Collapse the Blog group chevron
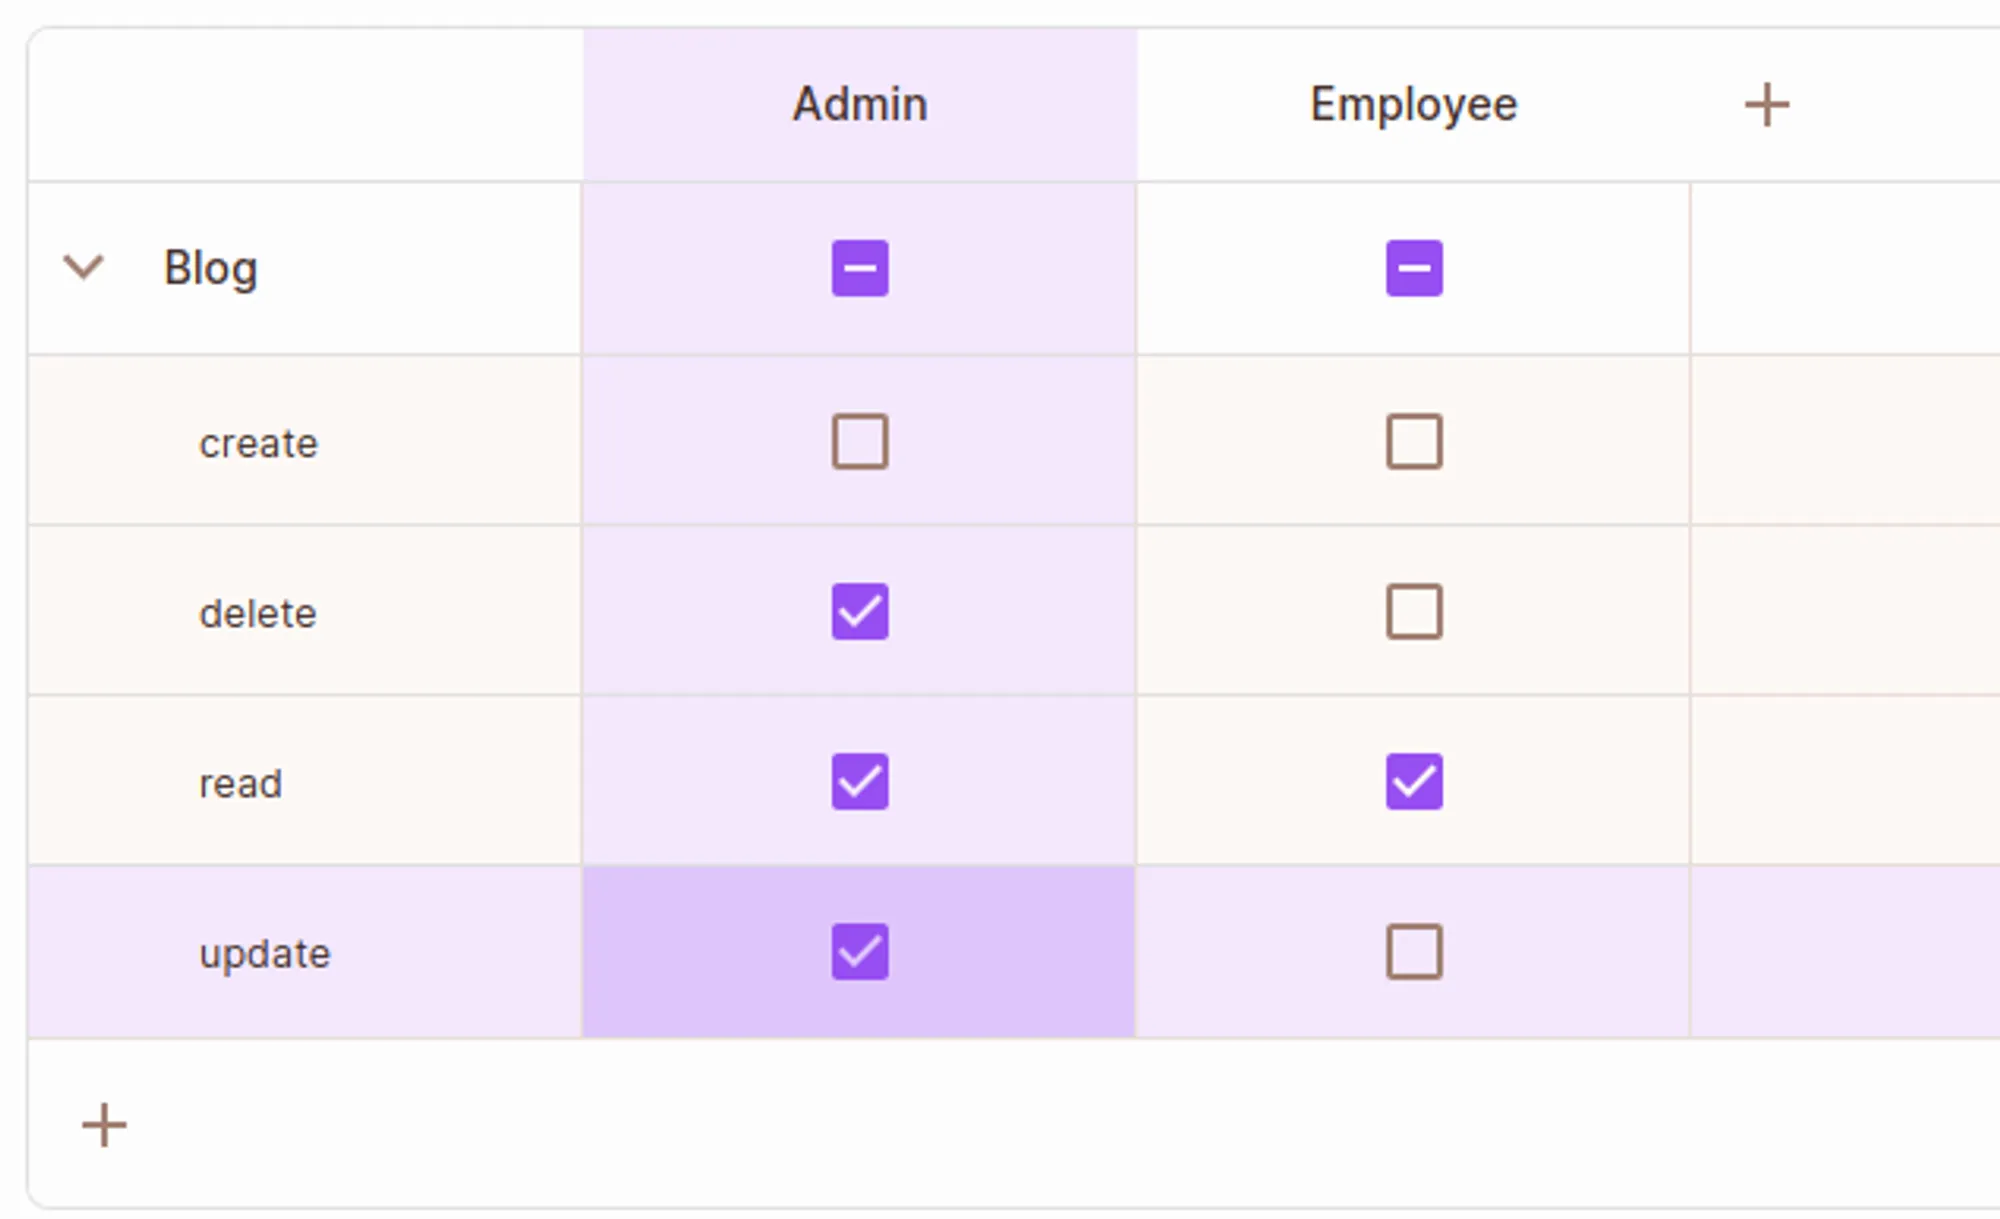This screenshot has width=2000, height=1219. click(x=83, y=267)
